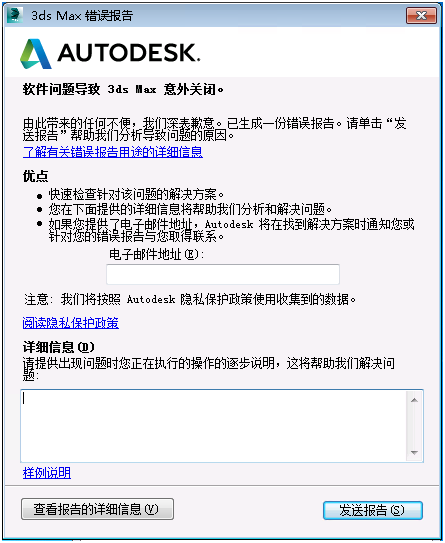The height and width of the screenshot is (543, 445).
Task: Click the 注意 privacy policy notice text
Action: tap(190, 299)
